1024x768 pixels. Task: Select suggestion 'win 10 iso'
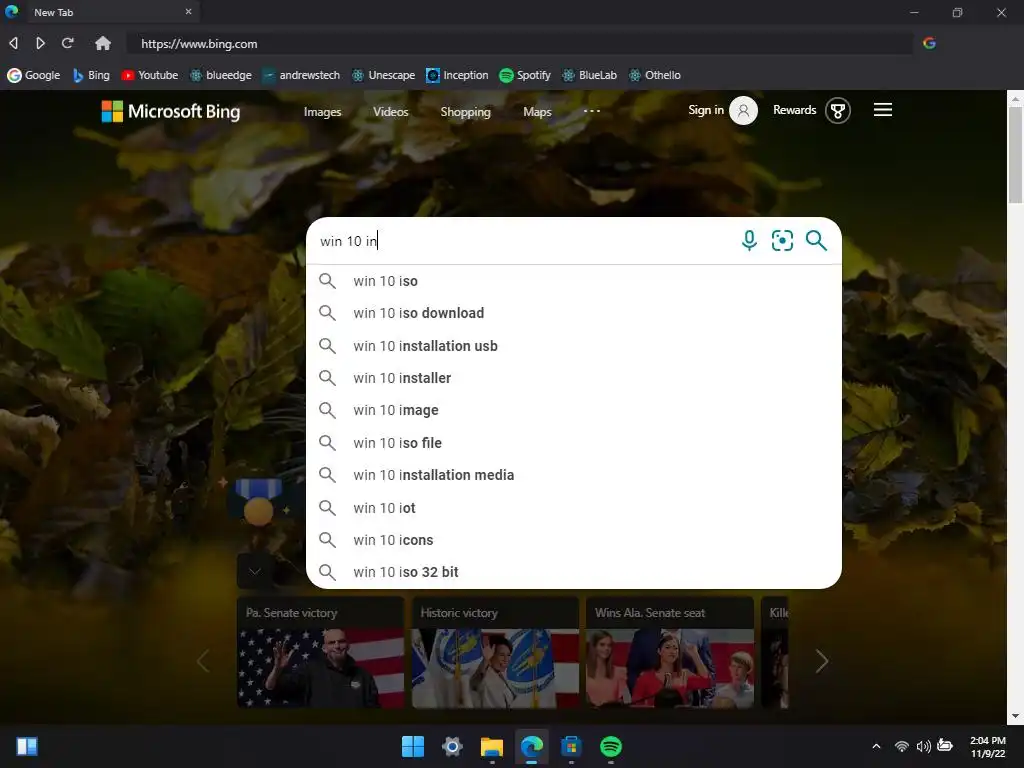click(x=573, y=281)
